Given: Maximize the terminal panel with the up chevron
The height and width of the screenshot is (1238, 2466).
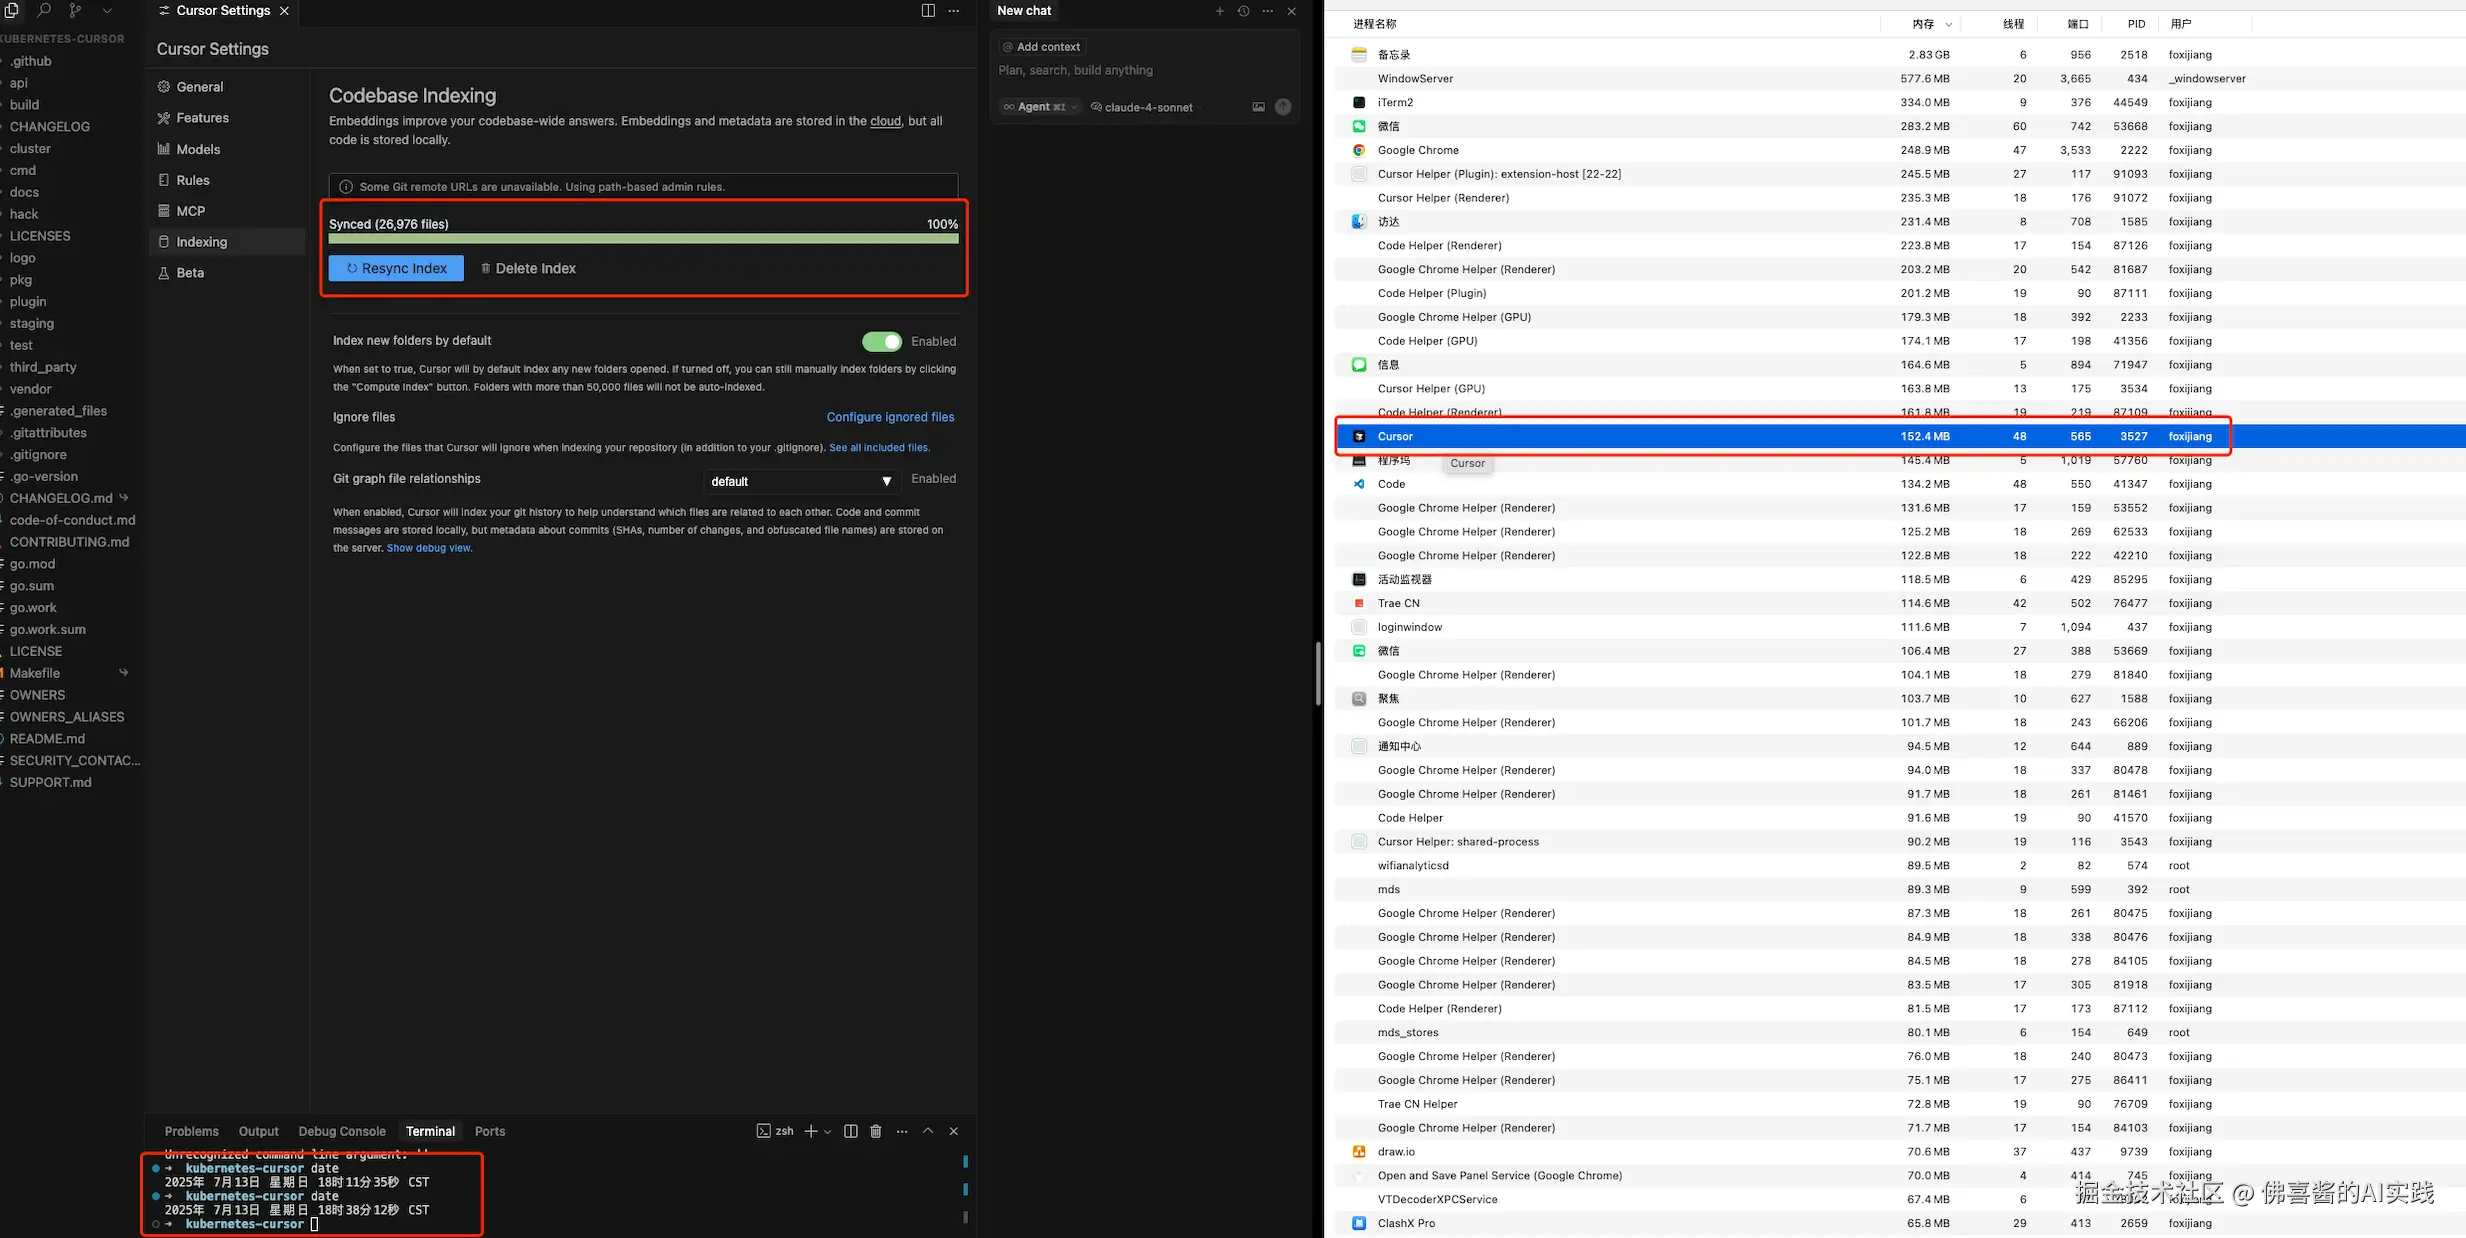Looking at the screenshot, I should [x=928, y=1131].
